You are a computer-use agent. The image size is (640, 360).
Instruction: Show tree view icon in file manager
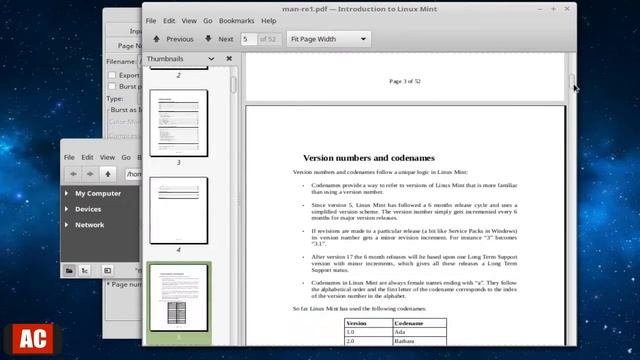click(85, 271)
